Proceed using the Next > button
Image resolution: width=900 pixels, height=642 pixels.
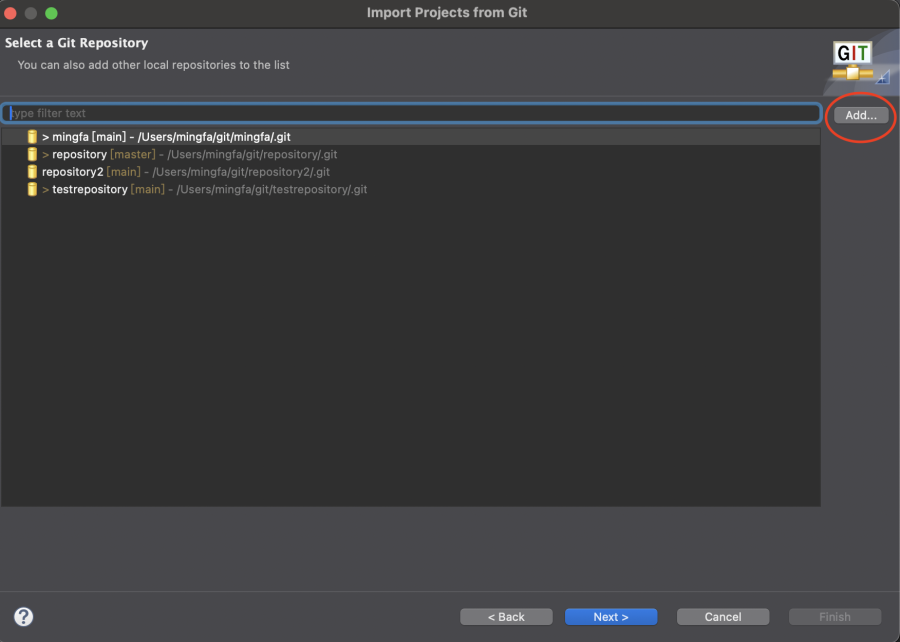click(611, 617)
